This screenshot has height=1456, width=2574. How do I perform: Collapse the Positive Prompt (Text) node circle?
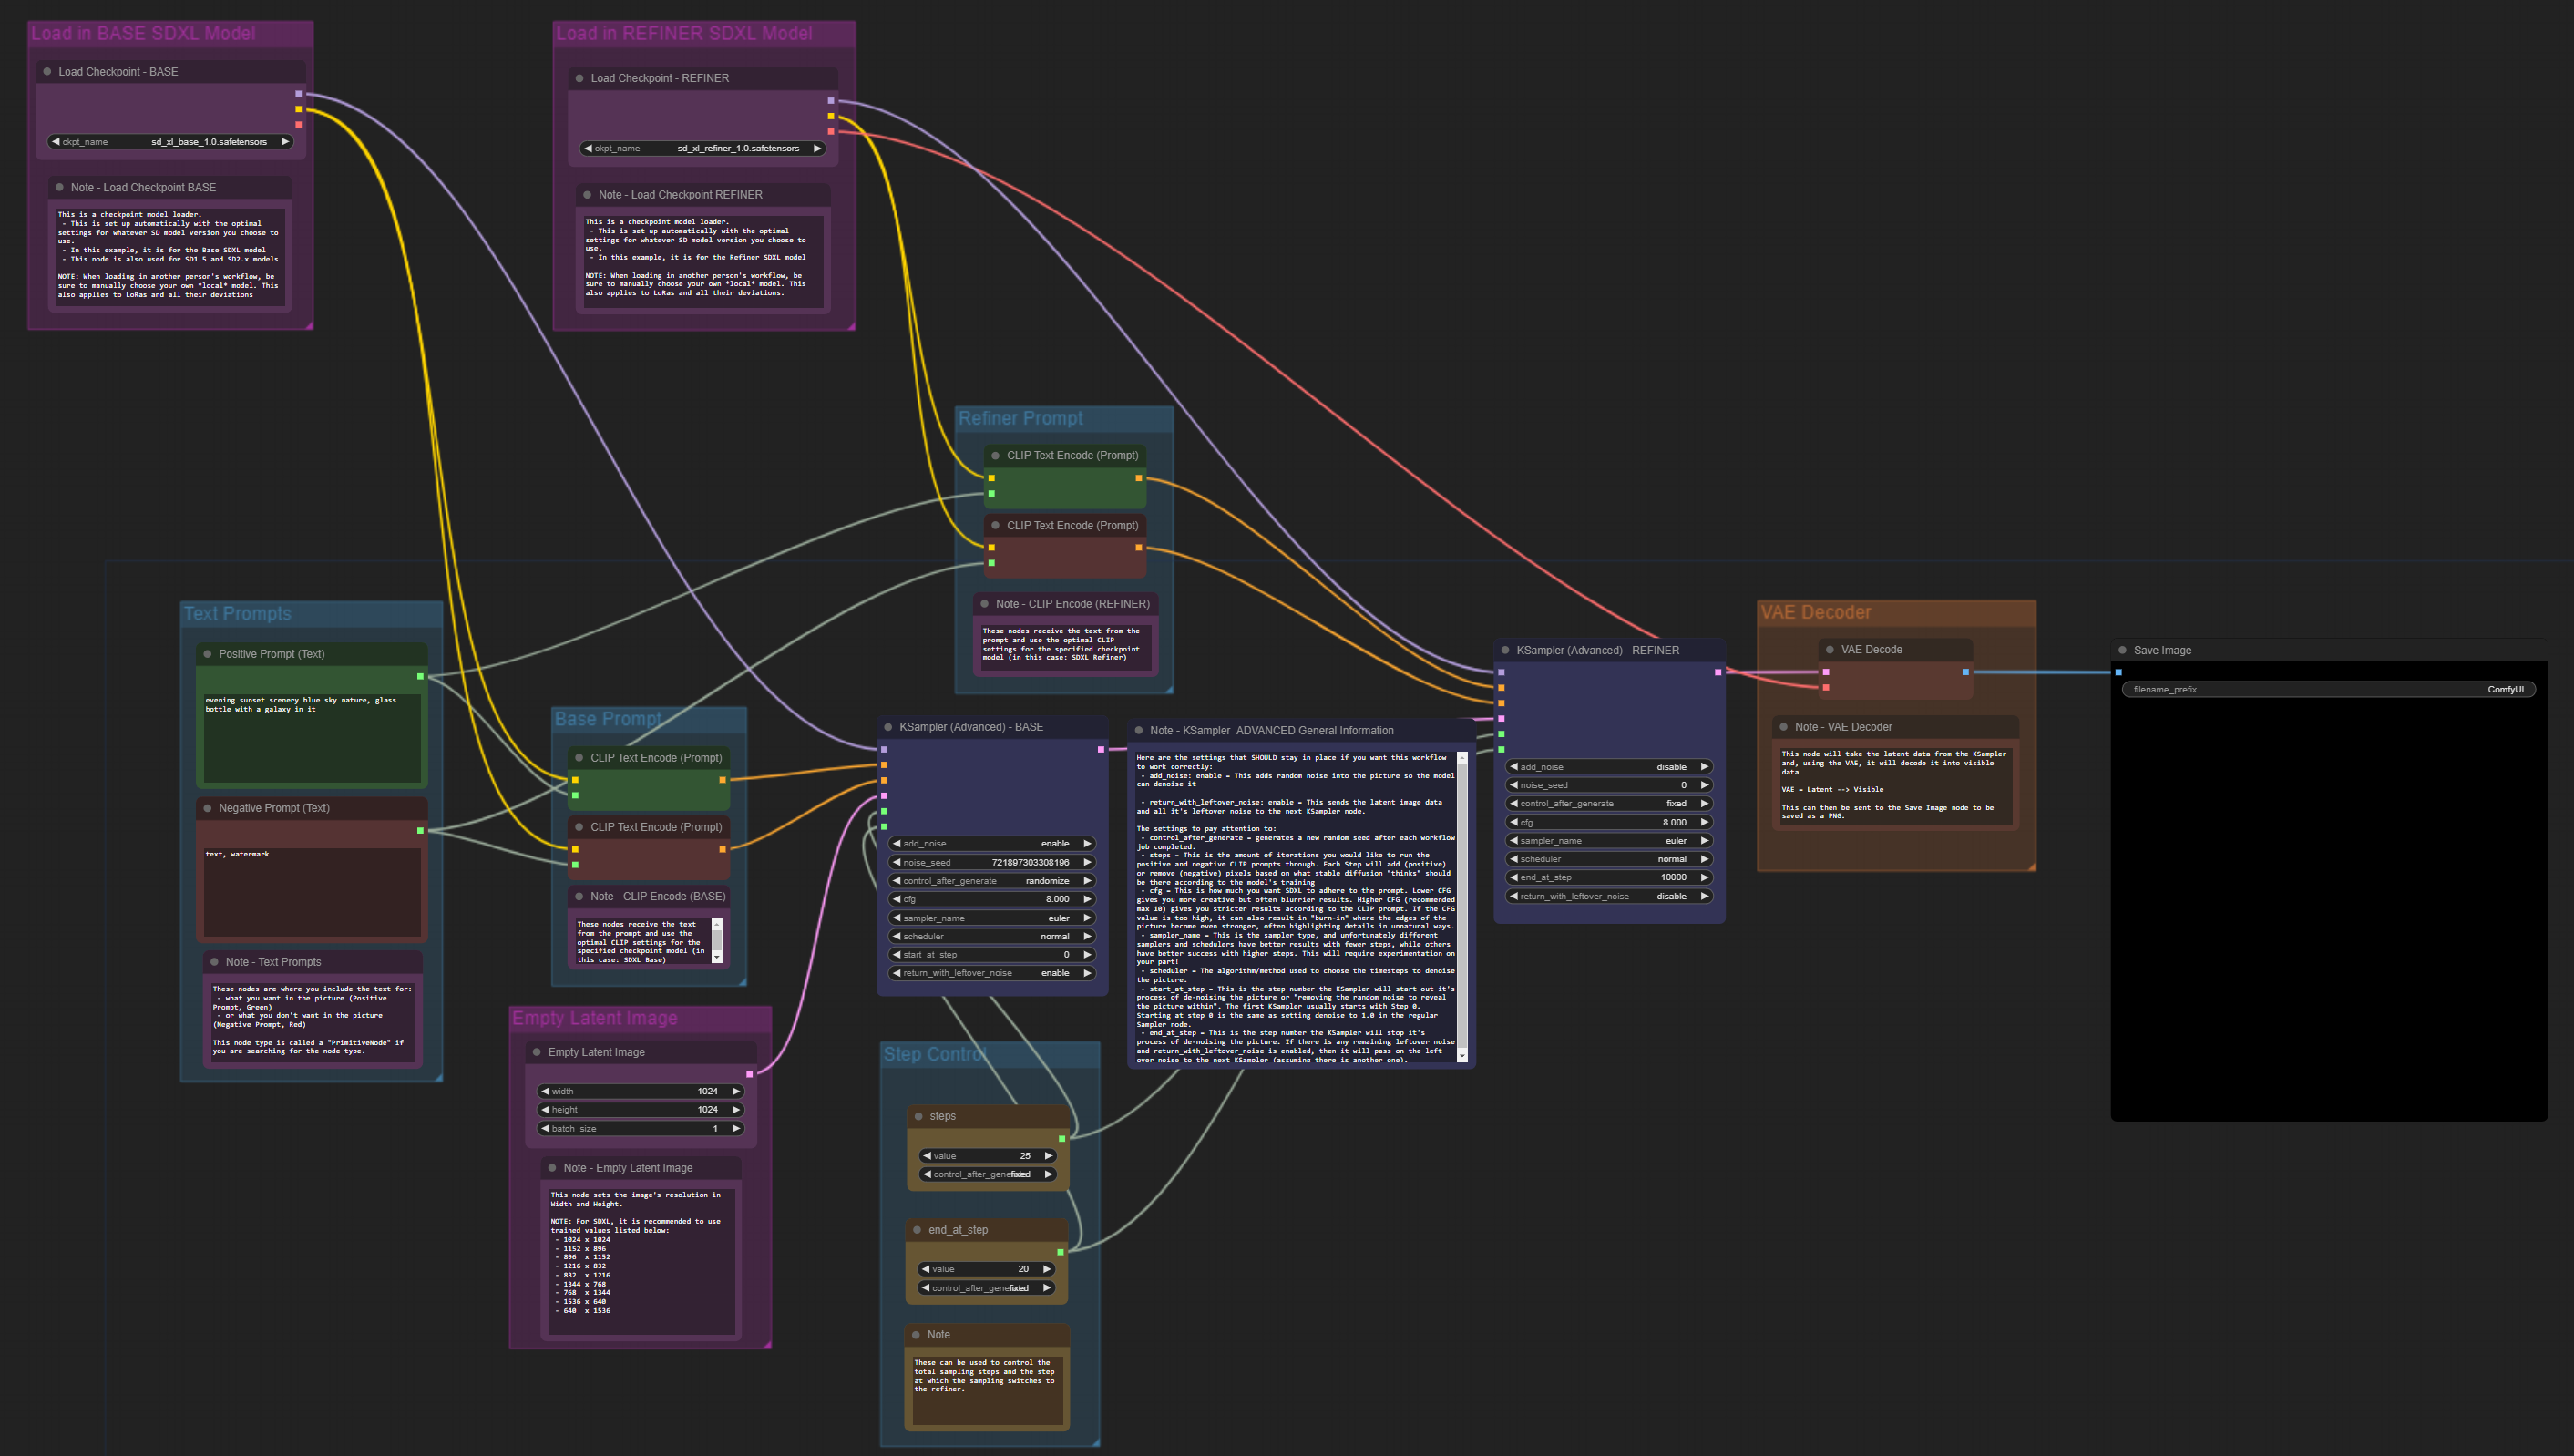[208, 653]
